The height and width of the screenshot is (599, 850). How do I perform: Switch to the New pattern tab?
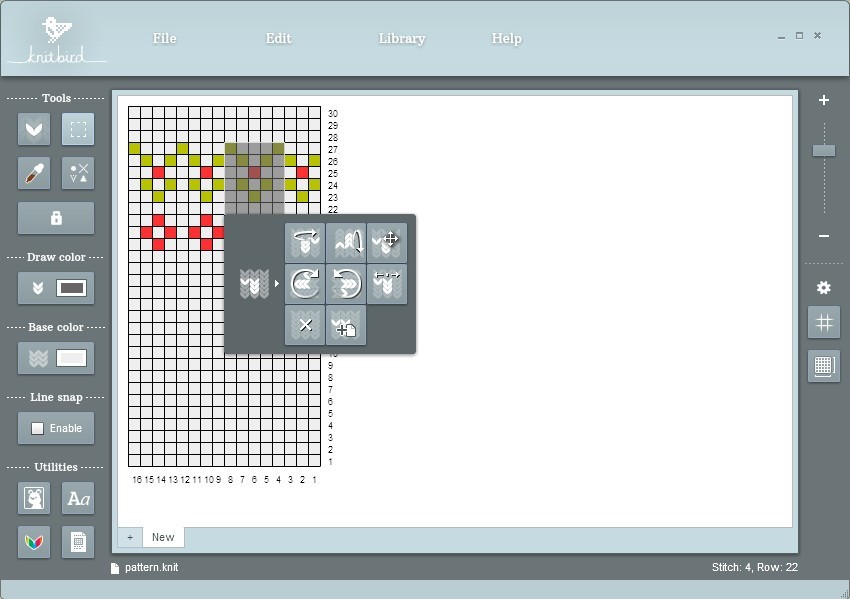pyautogui.click(x=163, y=537)
